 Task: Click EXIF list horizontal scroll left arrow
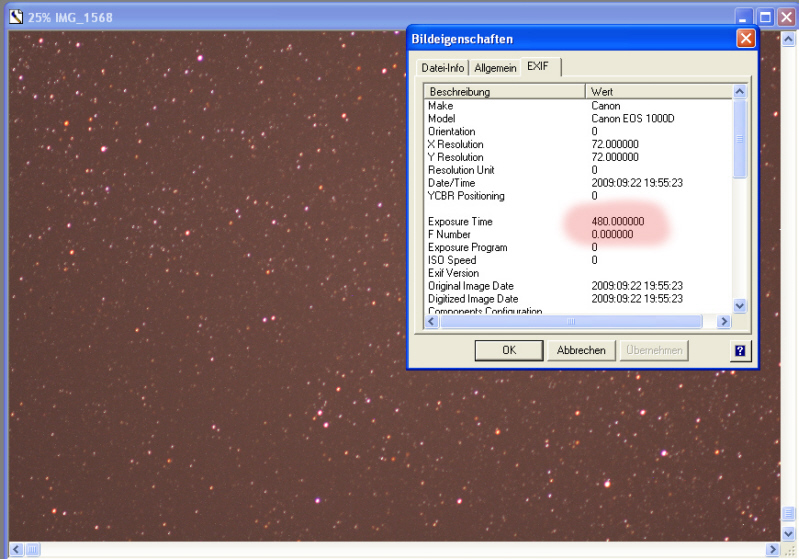(x=432, y=322)
